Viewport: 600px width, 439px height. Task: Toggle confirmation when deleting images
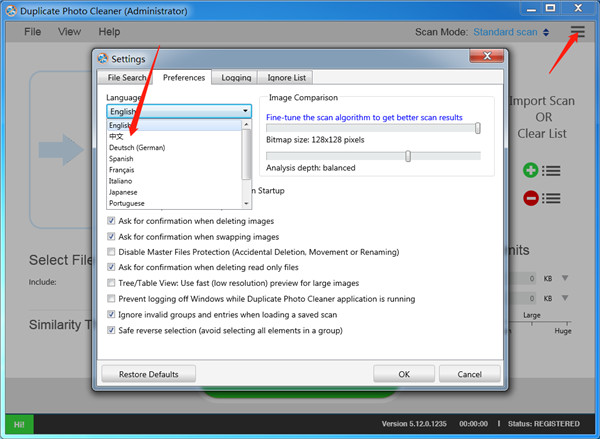[111, 220]
